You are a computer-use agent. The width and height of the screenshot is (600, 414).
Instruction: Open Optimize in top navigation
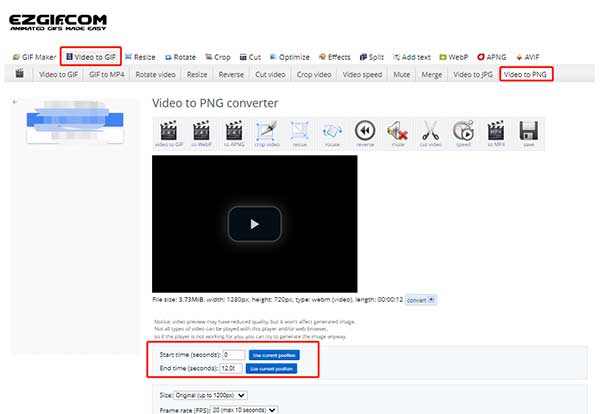coord(290,57)
